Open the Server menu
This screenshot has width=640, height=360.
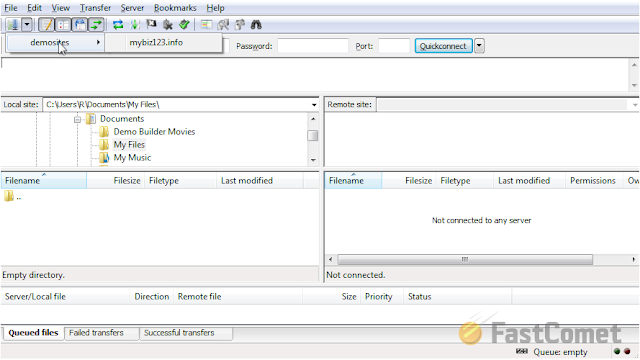pyautogui.click(x=132, y=8)
